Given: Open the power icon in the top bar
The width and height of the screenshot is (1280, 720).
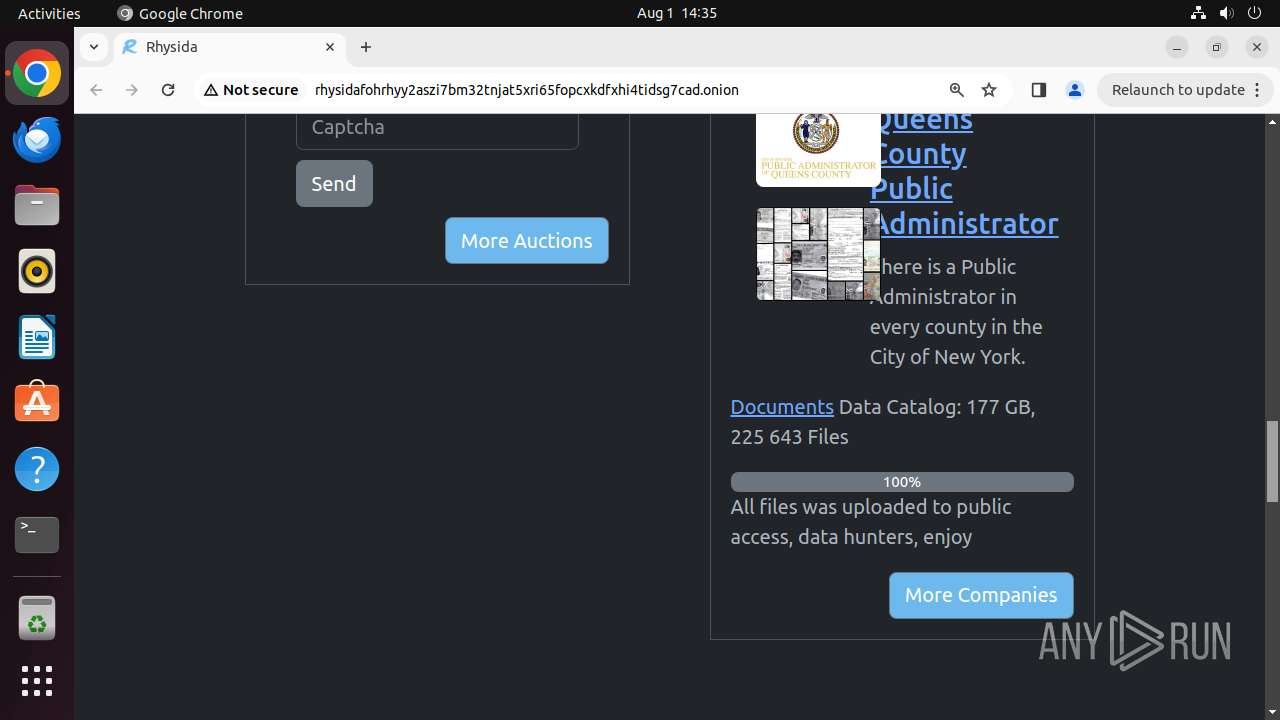Looking at the screenshot, I should [x=1254, y=13].
